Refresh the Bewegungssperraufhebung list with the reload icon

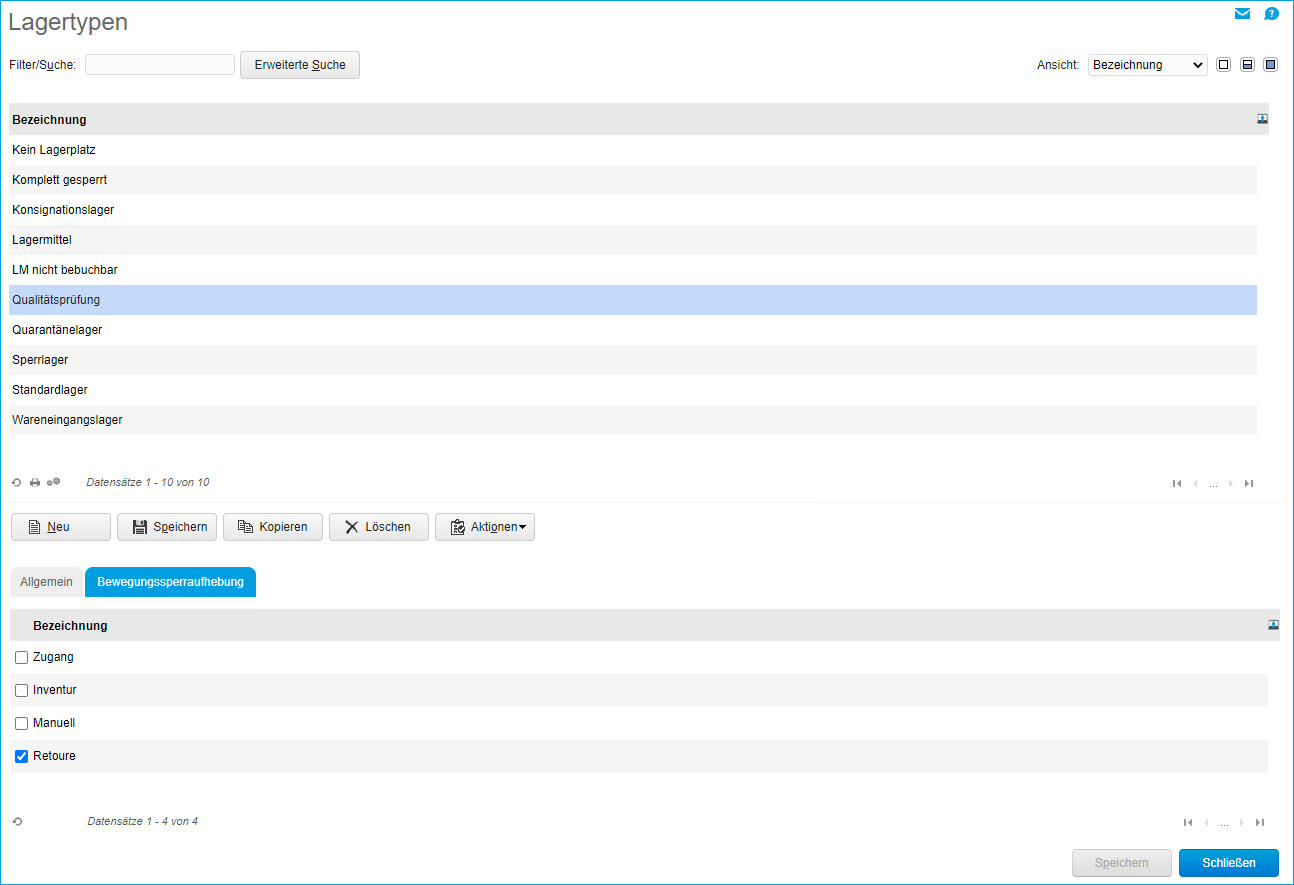(17, 822)
